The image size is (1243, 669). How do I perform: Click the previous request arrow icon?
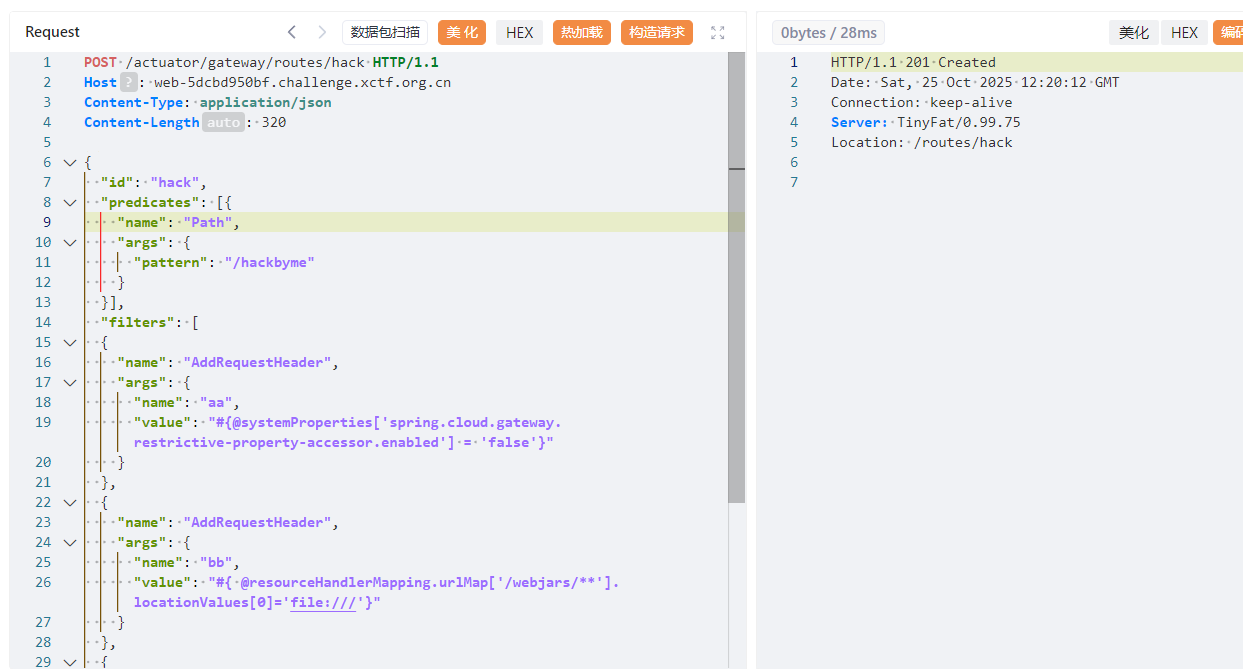point(291,32)
